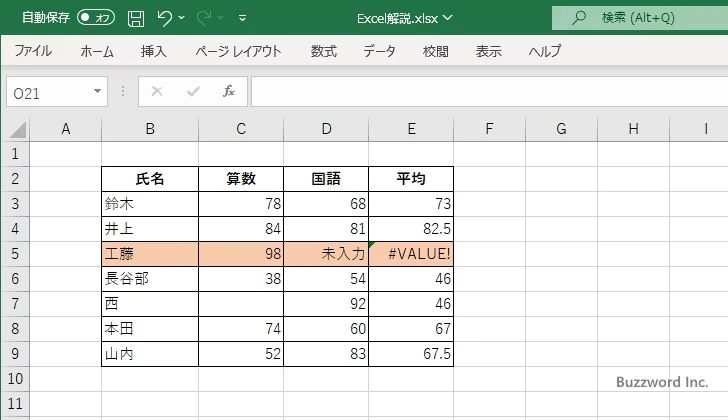Open the ファイル tab
Image resolution: width=728 pixels, height=420 pixels.
pos(32,51)
